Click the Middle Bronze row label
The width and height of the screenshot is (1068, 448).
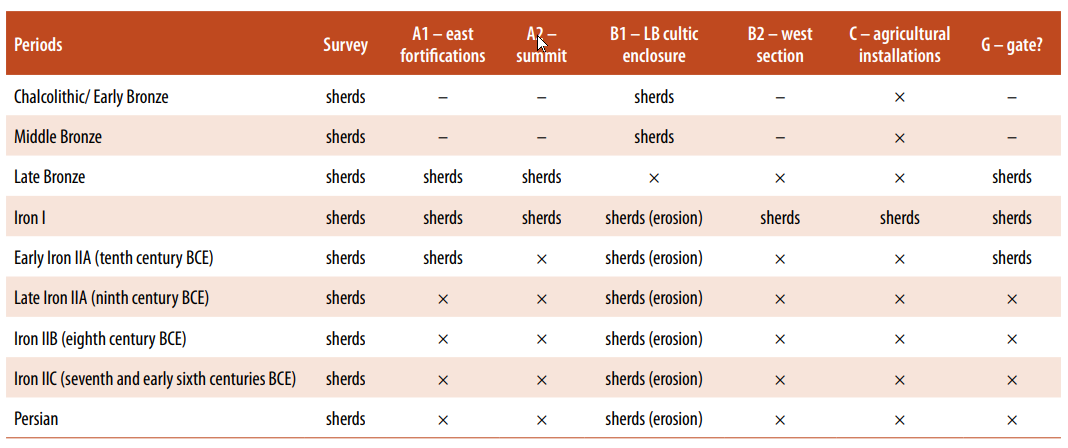tap(58, 137)
